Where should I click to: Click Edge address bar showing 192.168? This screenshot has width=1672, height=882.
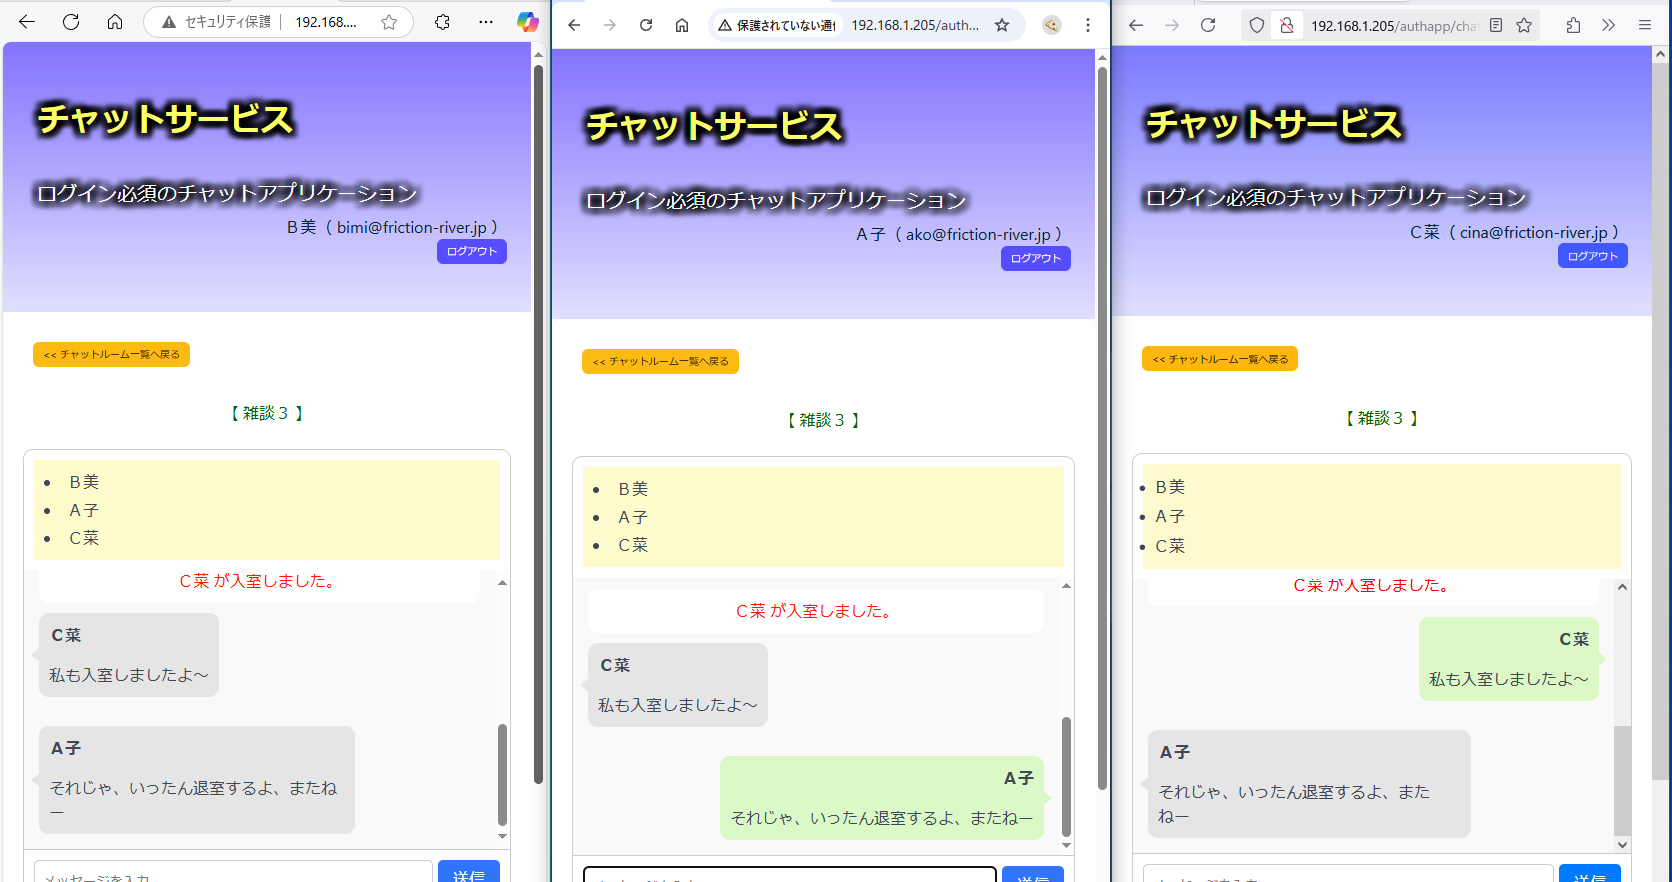325,22
